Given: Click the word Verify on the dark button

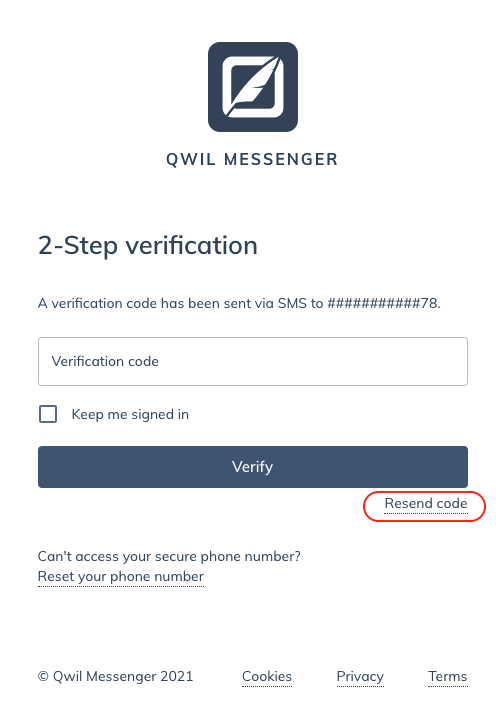Looking at the screenshot, I should pyautogui.click(x=253, y=467).
